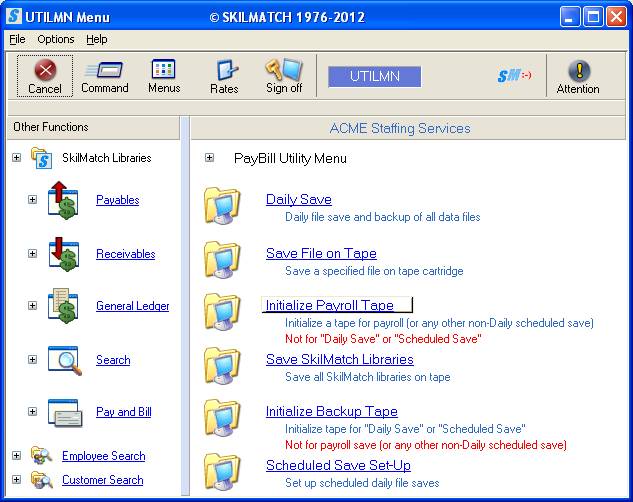This screenshot has height=502, width=633.
Task: Open the Pay and Bill link
Action: pos(124,412)
